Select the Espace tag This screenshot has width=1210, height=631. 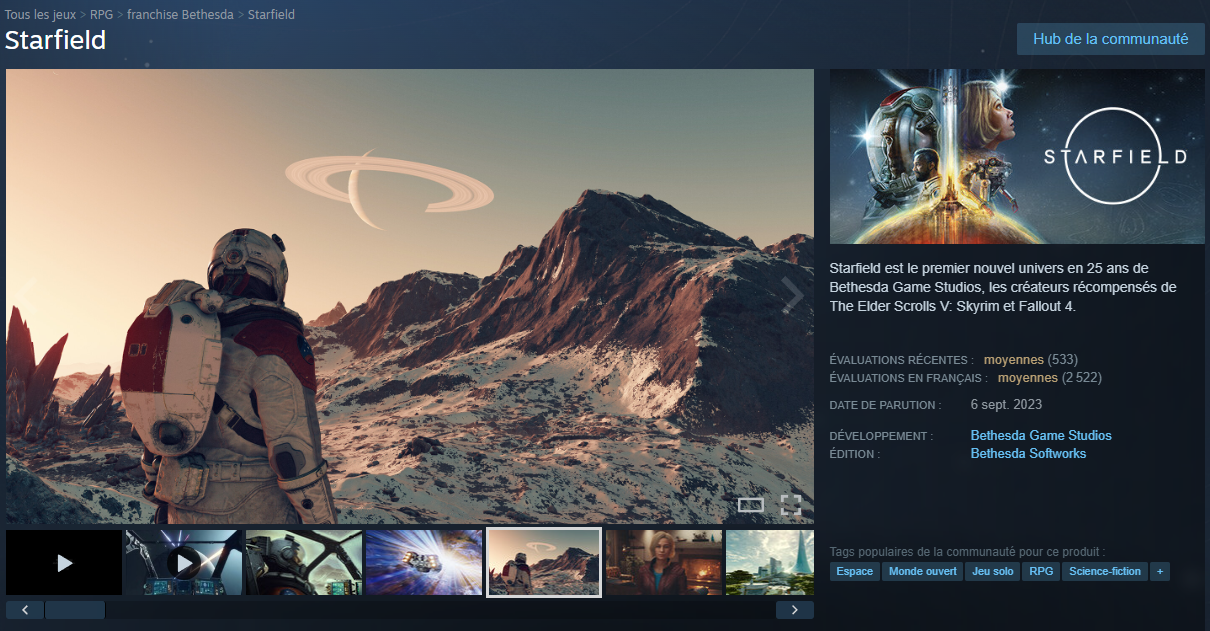click(854, 572)
